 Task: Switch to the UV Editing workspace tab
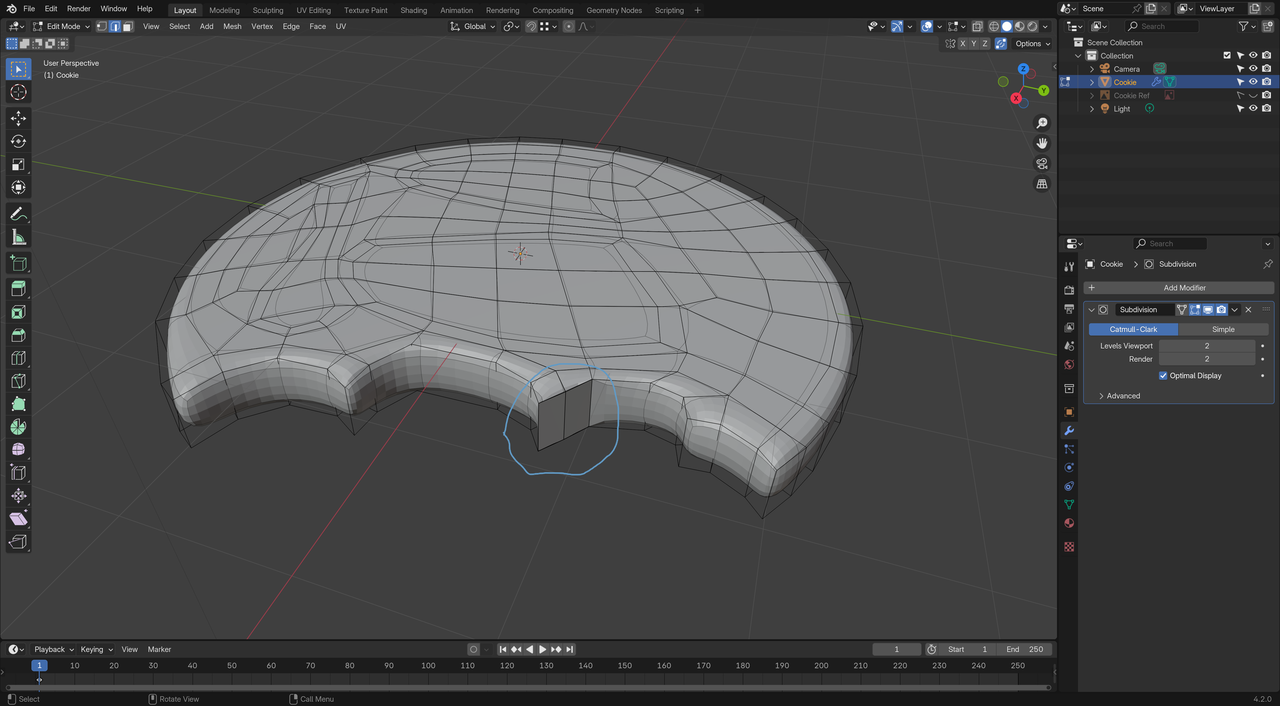313,10
